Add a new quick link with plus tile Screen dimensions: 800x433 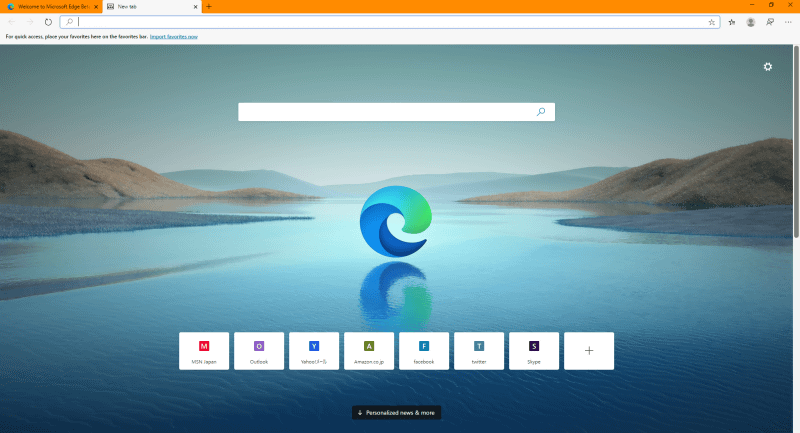point(589,351)
